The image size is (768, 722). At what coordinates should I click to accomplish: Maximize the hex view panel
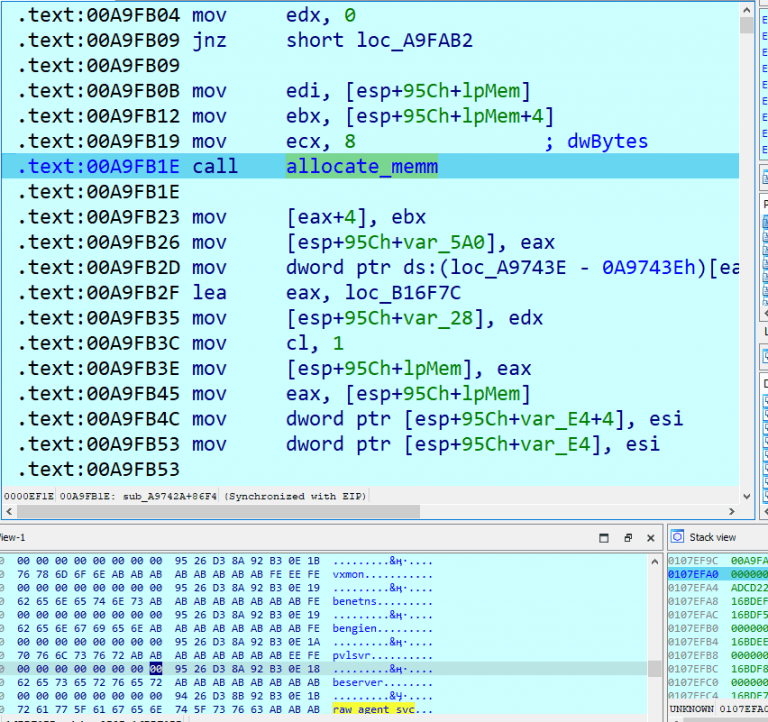[603, 537]
